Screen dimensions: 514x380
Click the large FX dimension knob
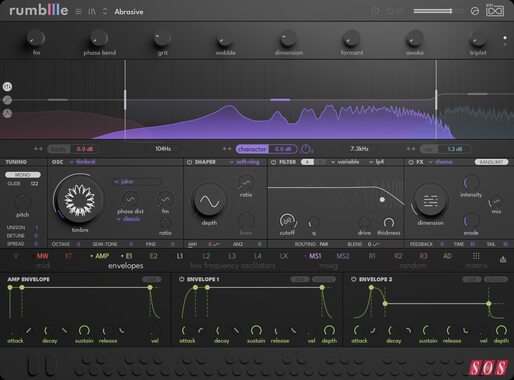[430, 201]
